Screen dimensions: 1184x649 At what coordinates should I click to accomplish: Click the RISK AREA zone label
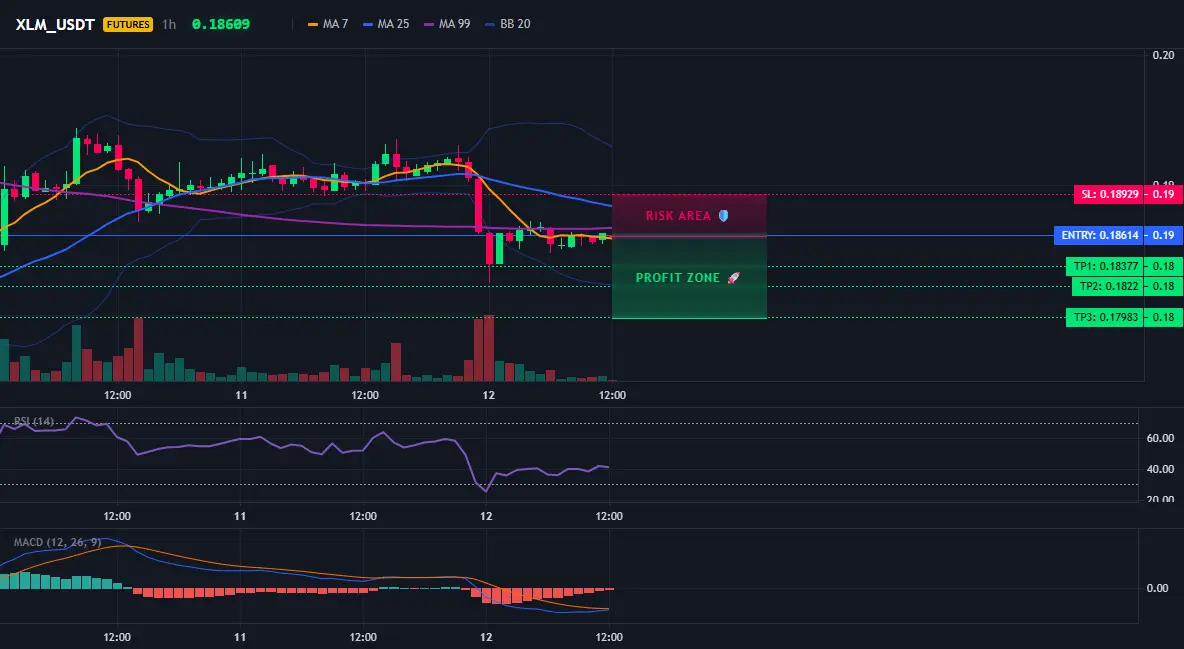coord(678,216)
